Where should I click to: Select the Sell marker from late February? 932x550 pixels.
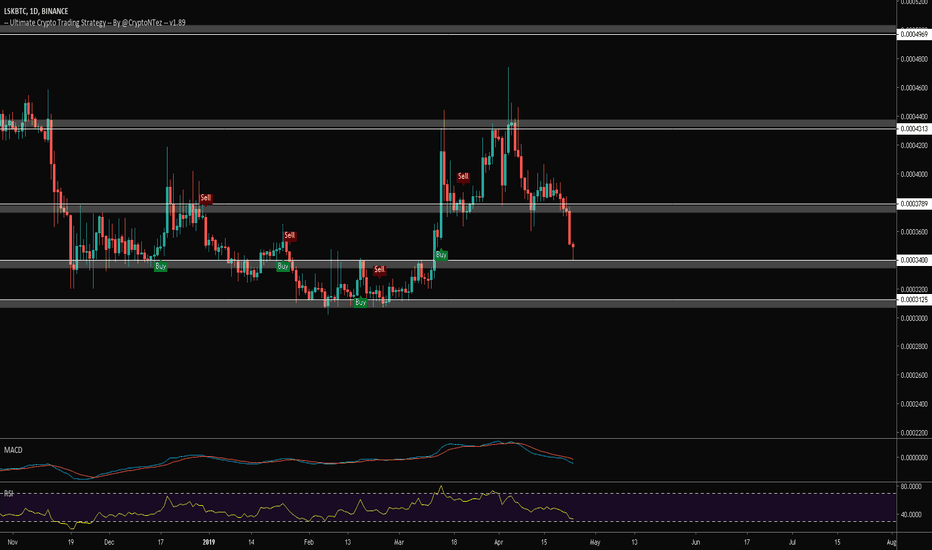(x=379, y=270)
